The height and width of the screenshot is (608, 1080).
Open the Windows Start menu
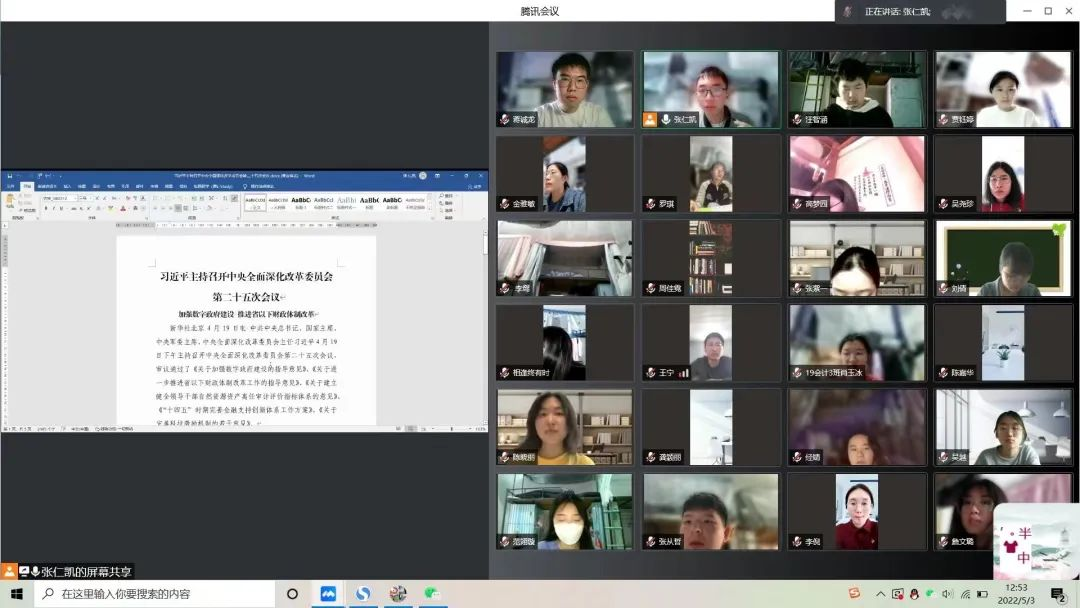(x=17, y=593)
